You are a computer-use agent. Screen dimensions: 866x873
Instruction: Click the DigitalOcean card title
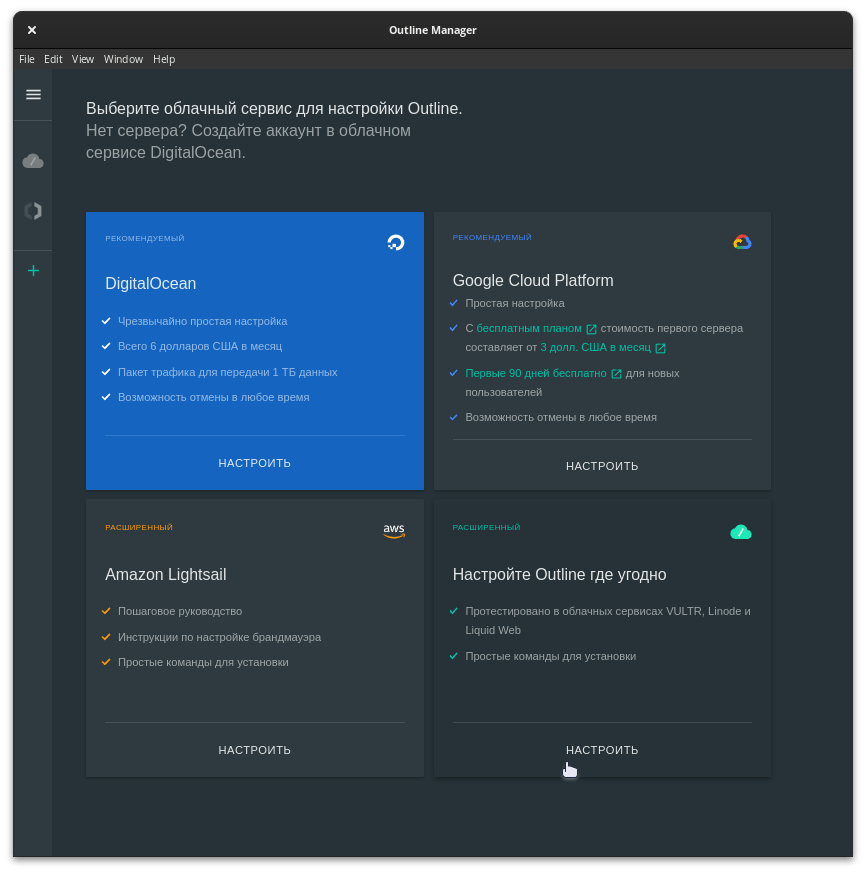click(150, 283)
